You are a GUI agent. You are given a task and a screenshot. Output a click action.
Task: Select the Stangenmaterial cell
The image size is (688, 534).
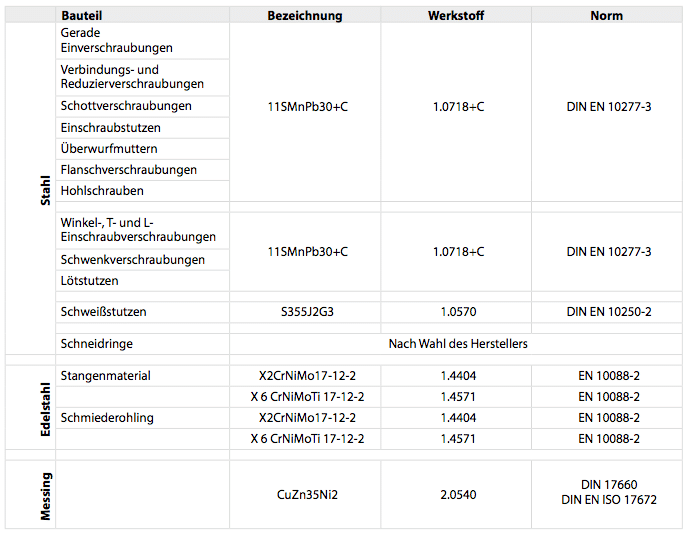106,376
